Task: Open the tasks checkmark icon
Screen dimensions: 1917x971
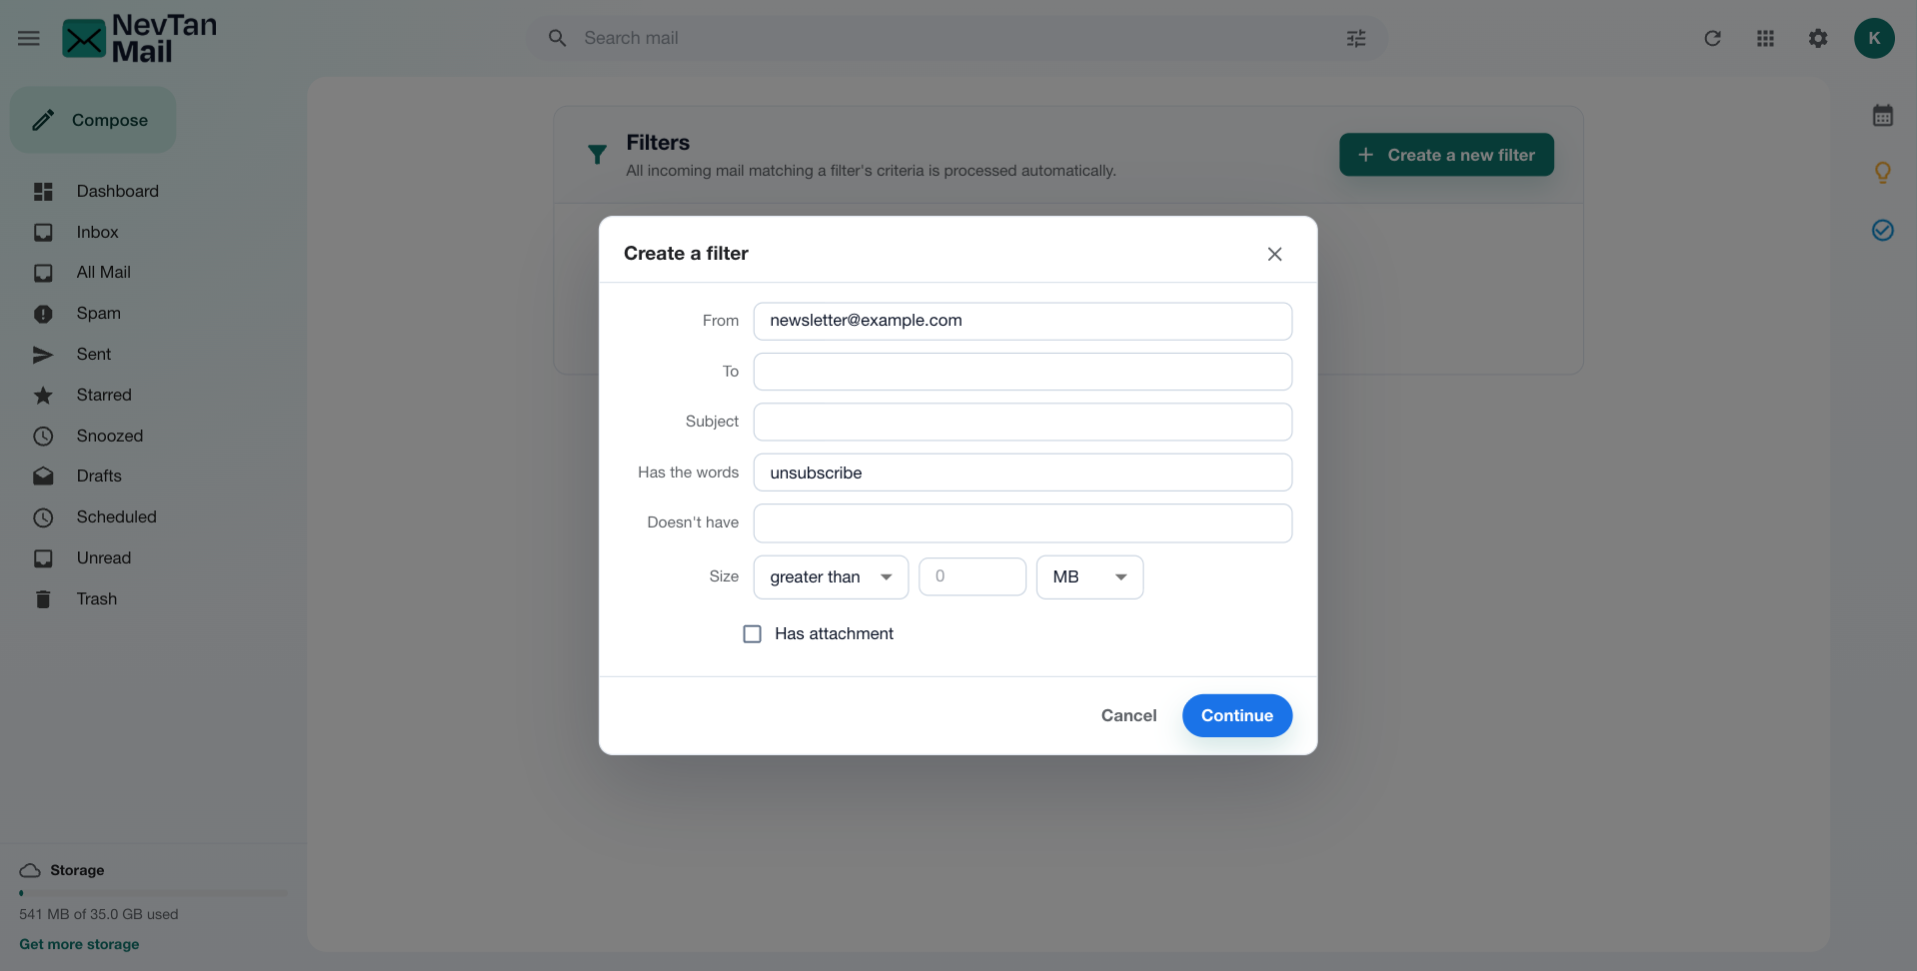Action: 1883,230
